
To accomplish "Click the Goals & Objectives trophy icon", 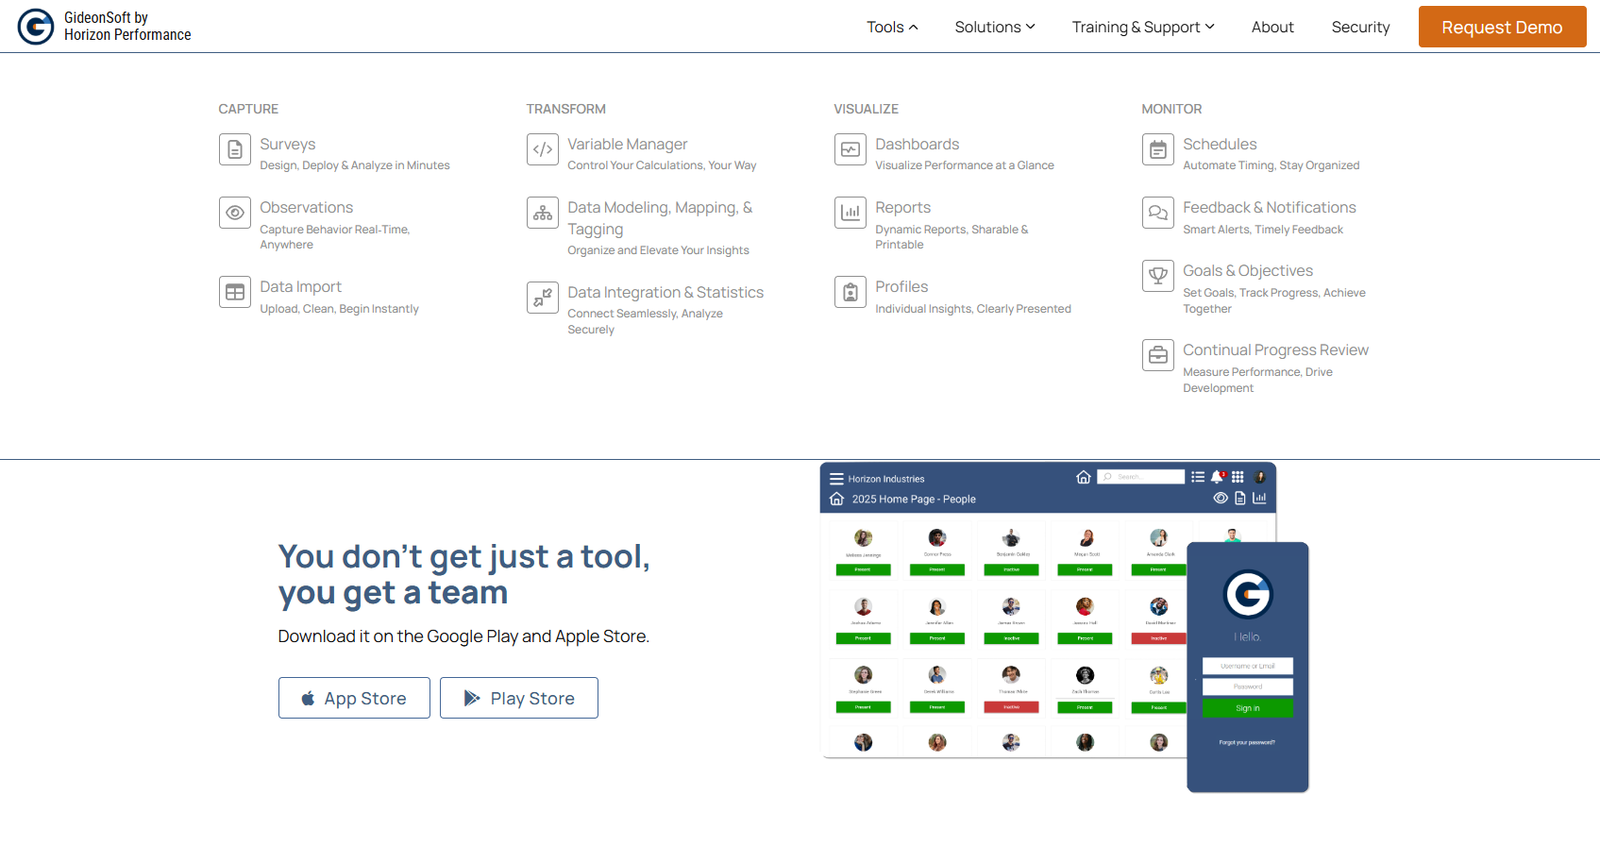I will (x=1157, y=276).
